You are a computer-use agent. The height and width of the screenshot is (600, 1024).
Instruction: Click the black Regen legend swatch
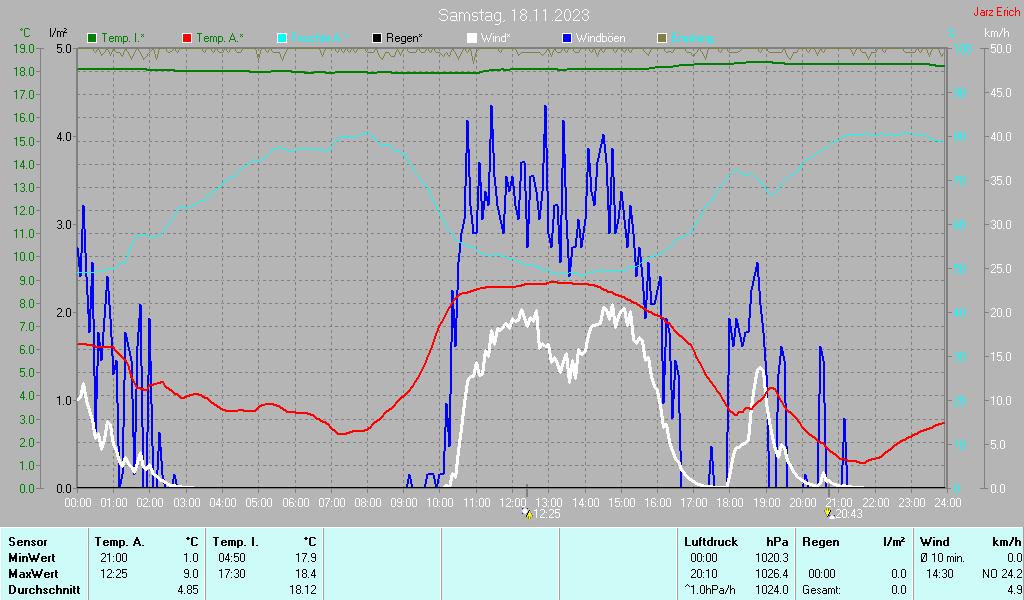[377, 39]
